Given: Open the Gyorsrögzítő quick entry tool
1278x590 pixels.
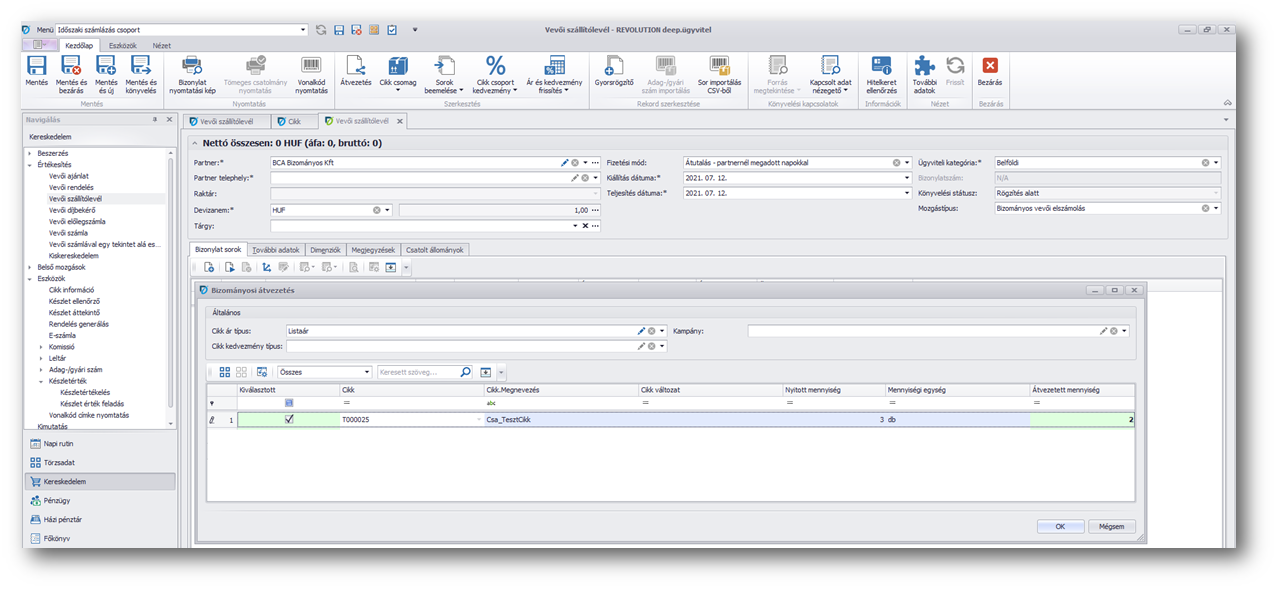Looking at the screenshot, I should pos(614,67).
